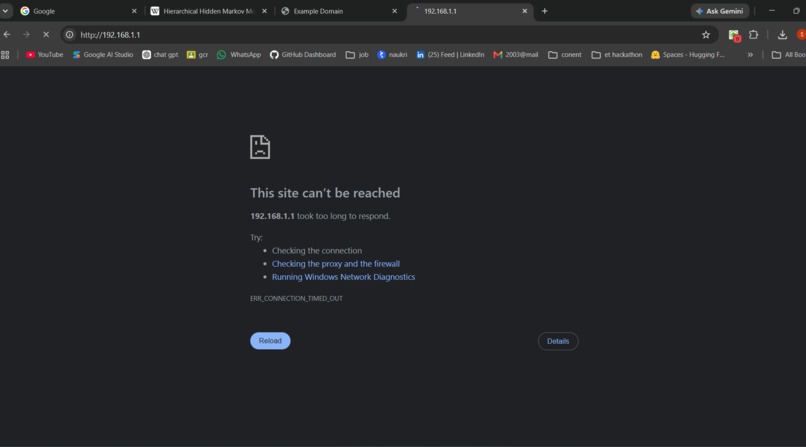View site information icon in the address bar

tap(69, 34)
